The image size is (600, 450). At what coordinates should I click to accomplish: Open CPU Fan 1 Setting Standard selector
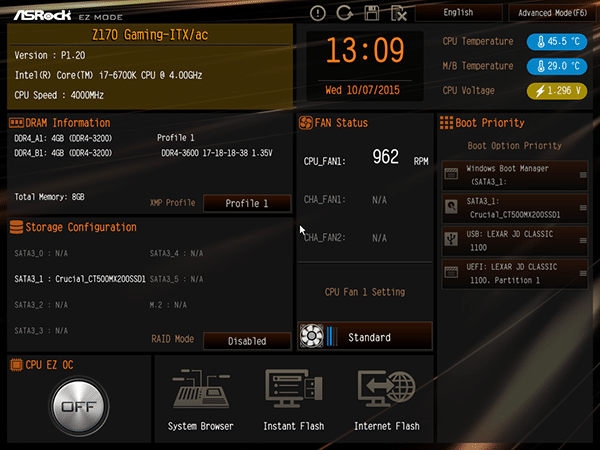pyautogui.click(x=365, y=336)
